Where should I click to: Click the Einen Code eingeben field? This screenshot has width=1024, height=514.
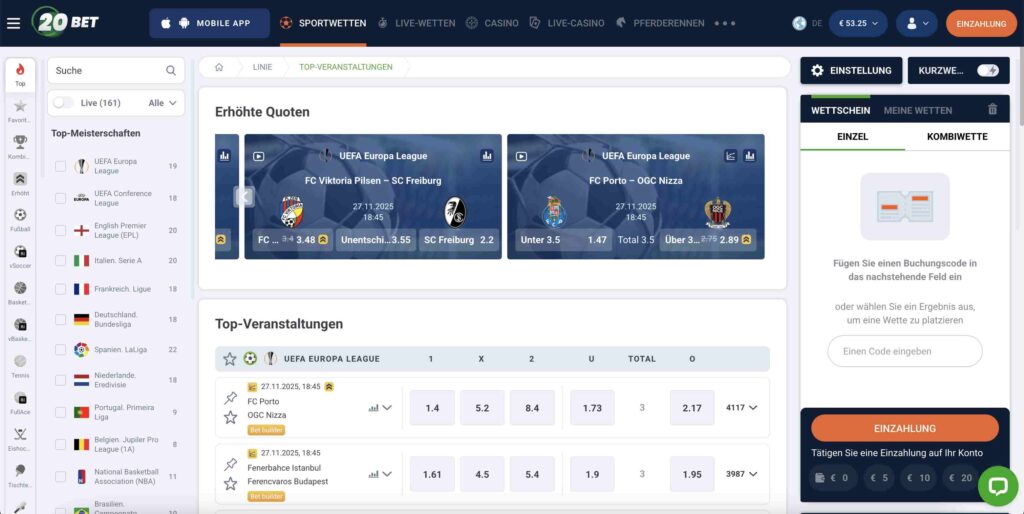click(x=904, y=351)
